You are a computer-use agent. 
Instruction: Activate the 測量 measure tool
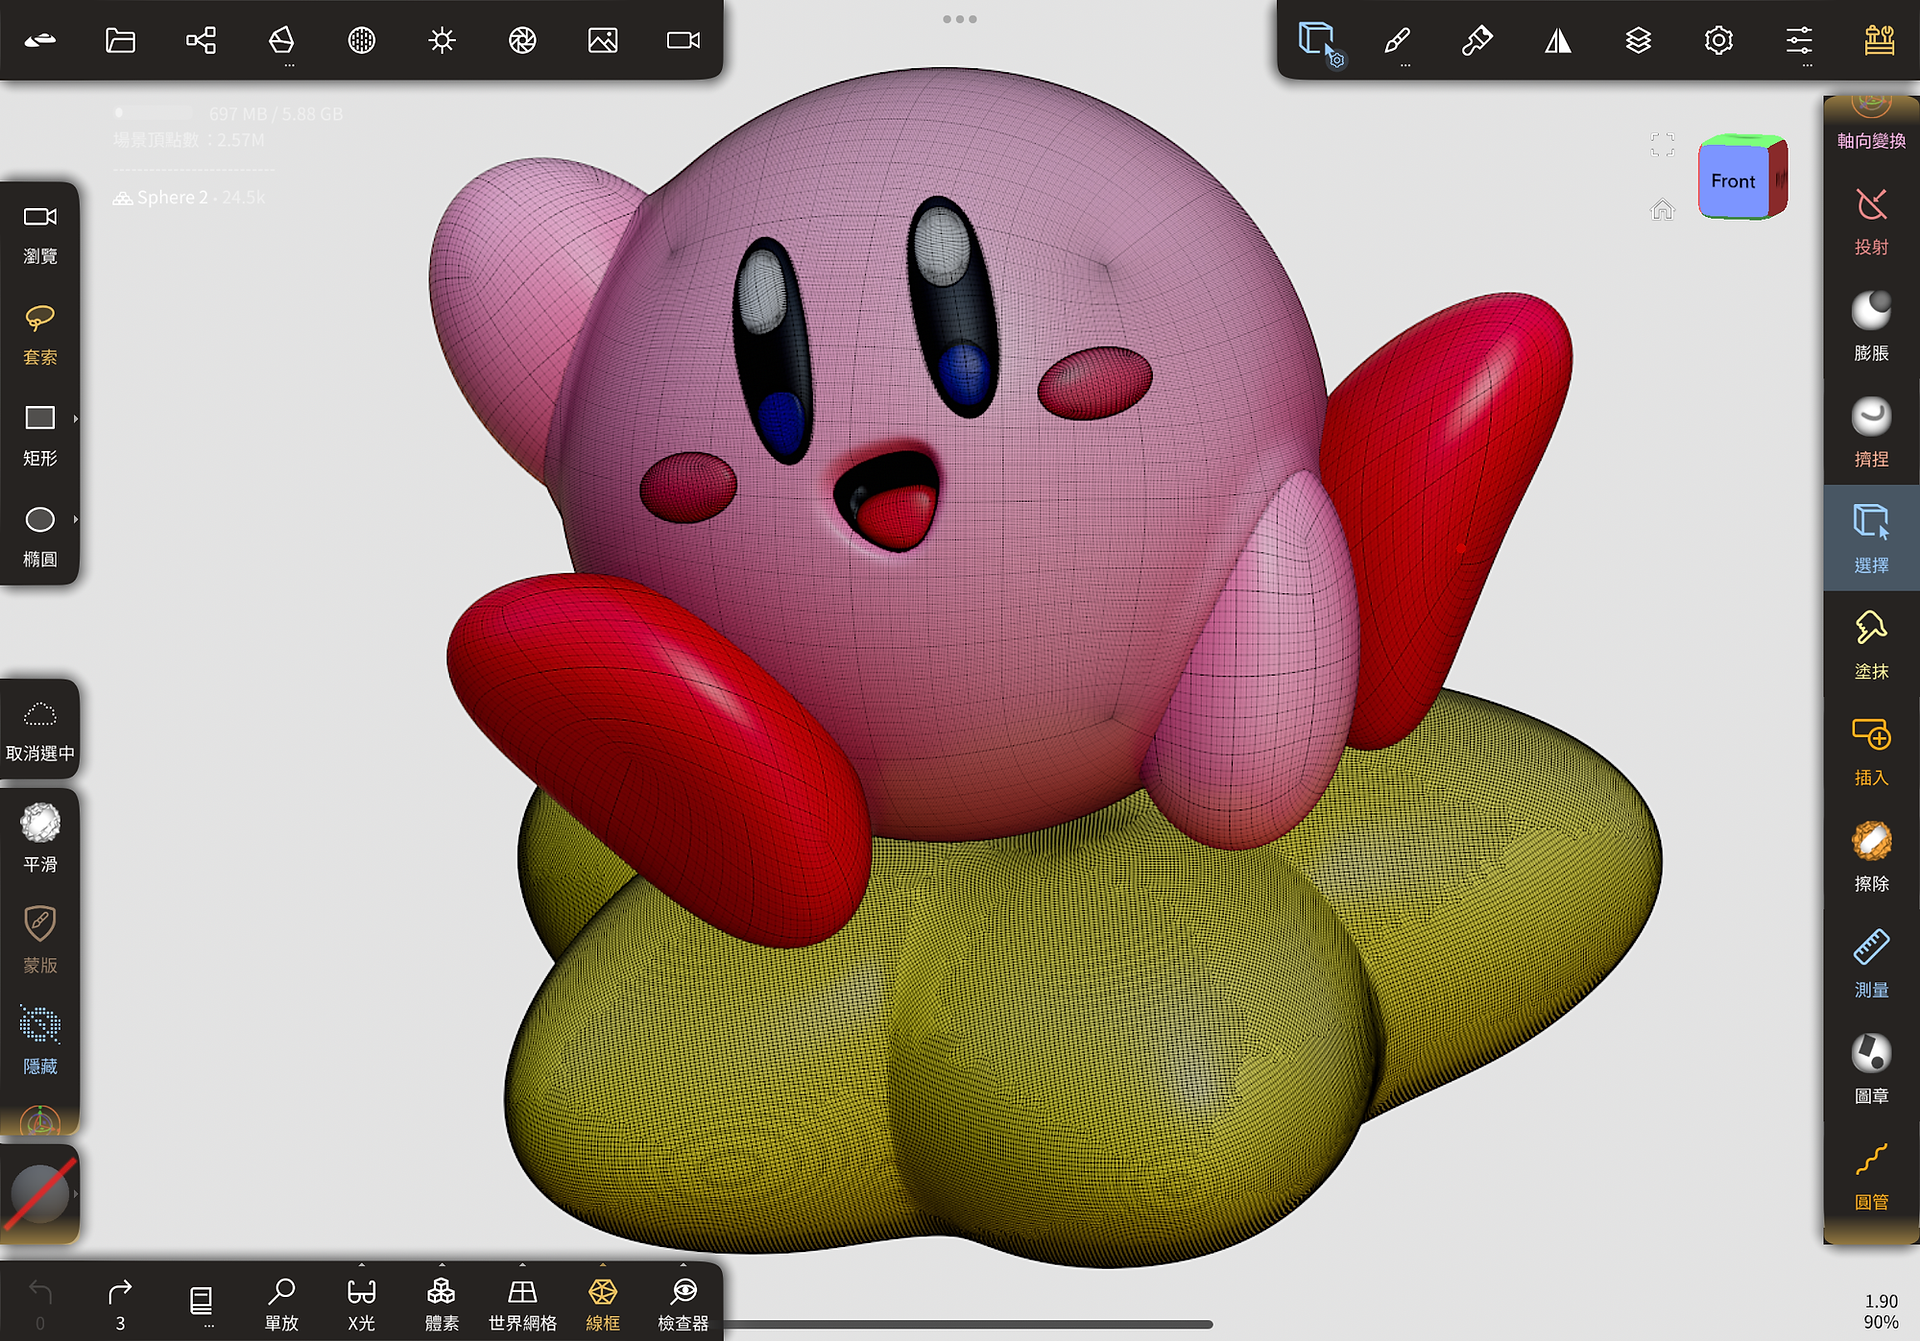(1871, 963)
